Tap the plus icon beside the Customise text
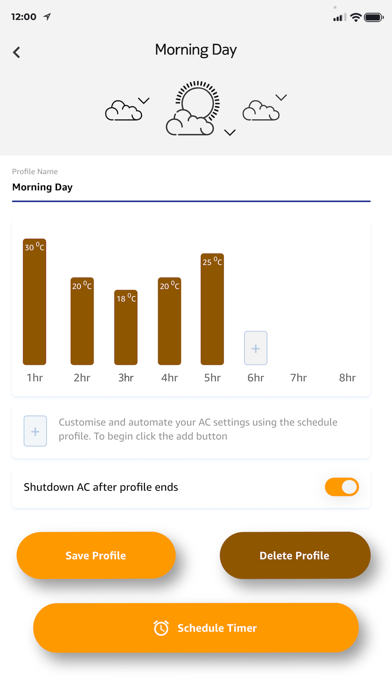Viewport: 392px width, 696px height. coord(35,431)
